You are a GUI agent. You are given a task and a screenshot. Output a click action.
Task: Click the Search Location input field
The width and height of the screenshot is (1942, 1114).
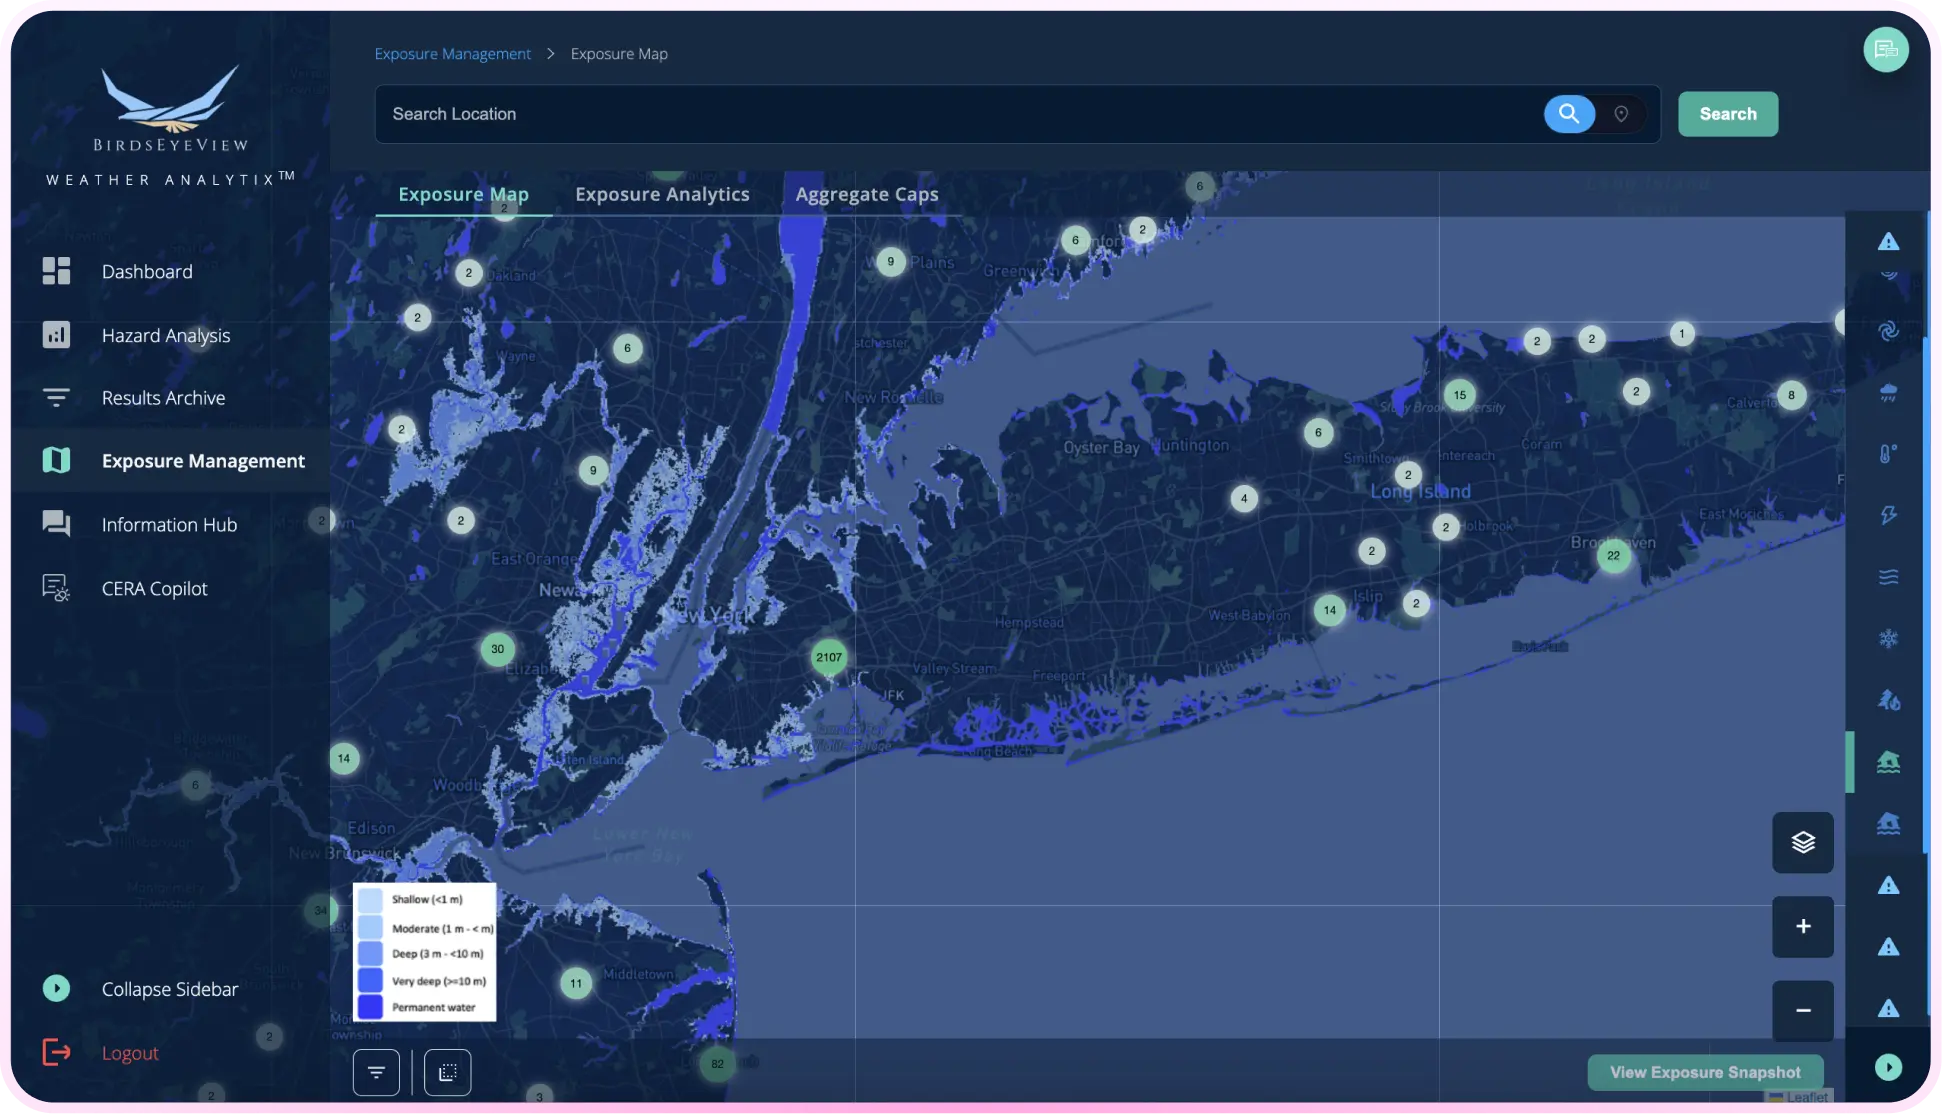(x=950, y=114)
